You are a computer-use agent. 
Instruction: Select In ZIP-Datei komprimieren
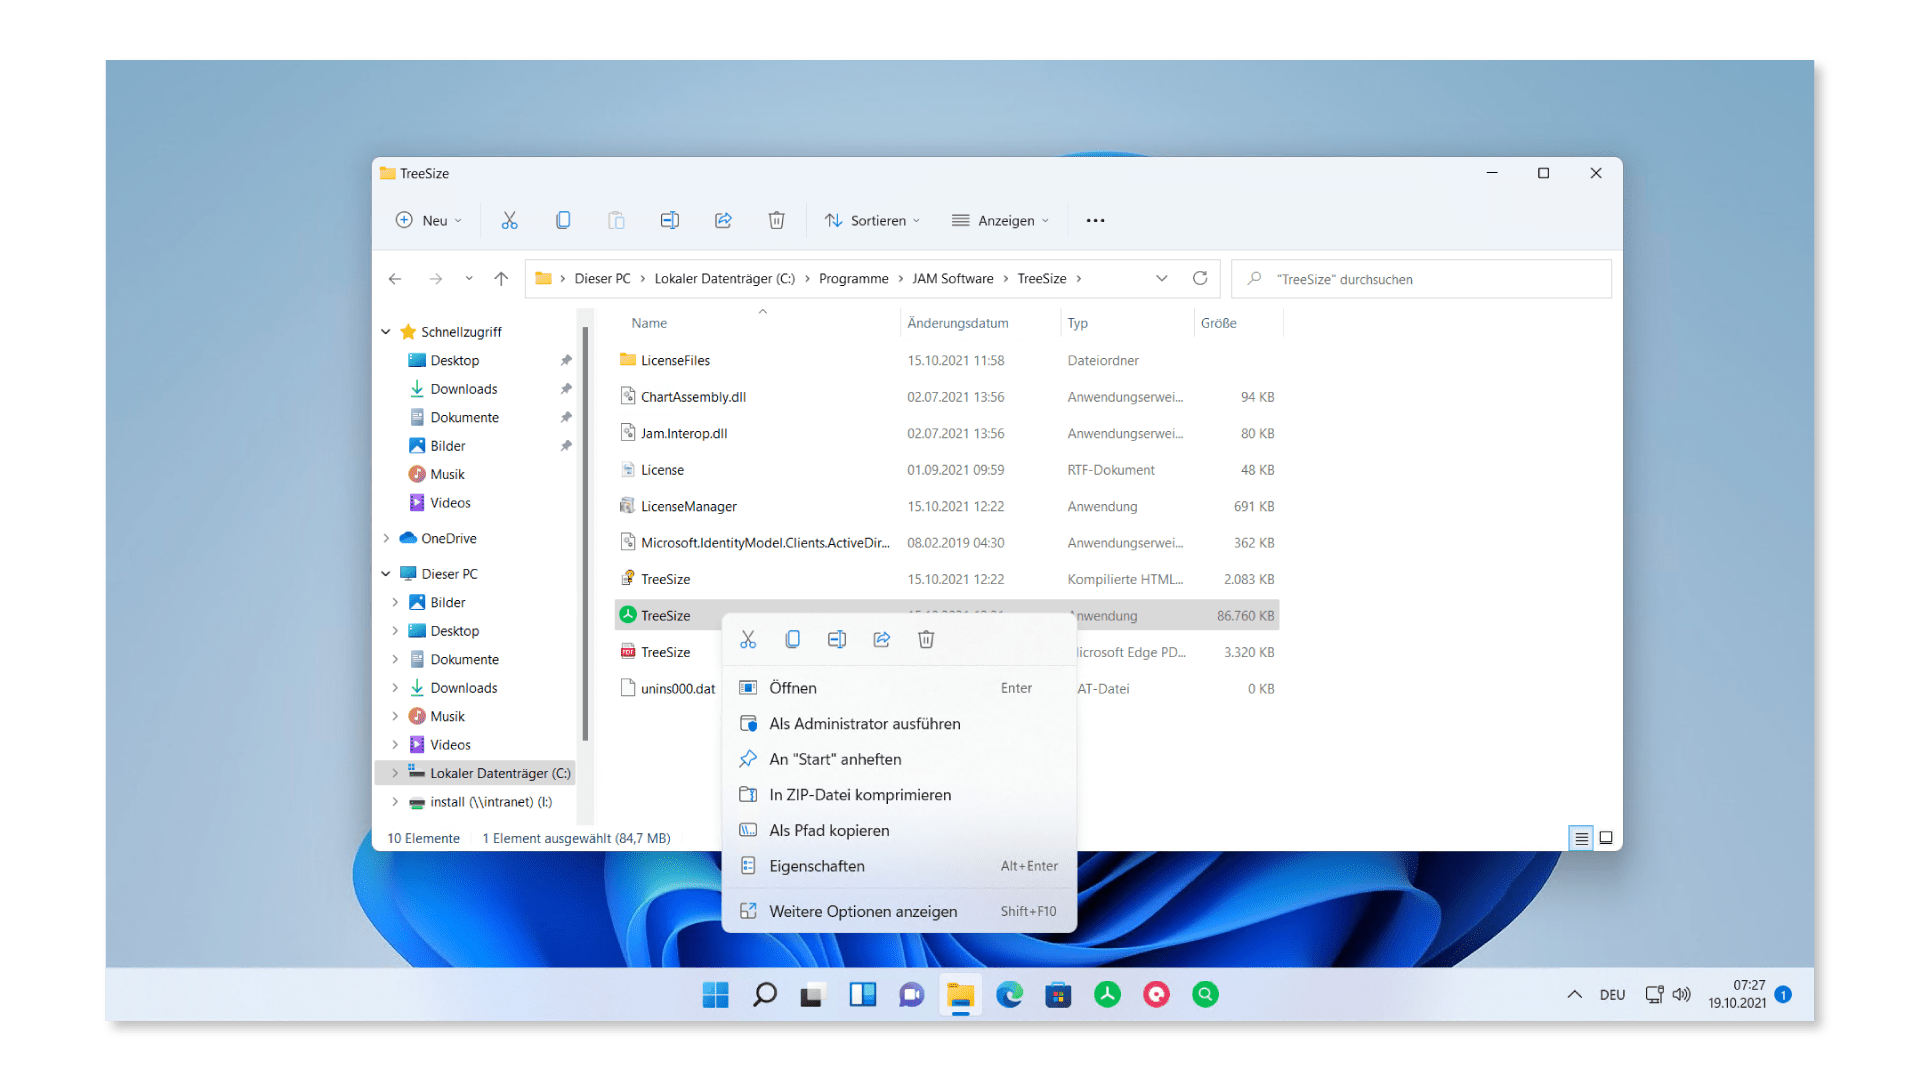tap(899, 795)
